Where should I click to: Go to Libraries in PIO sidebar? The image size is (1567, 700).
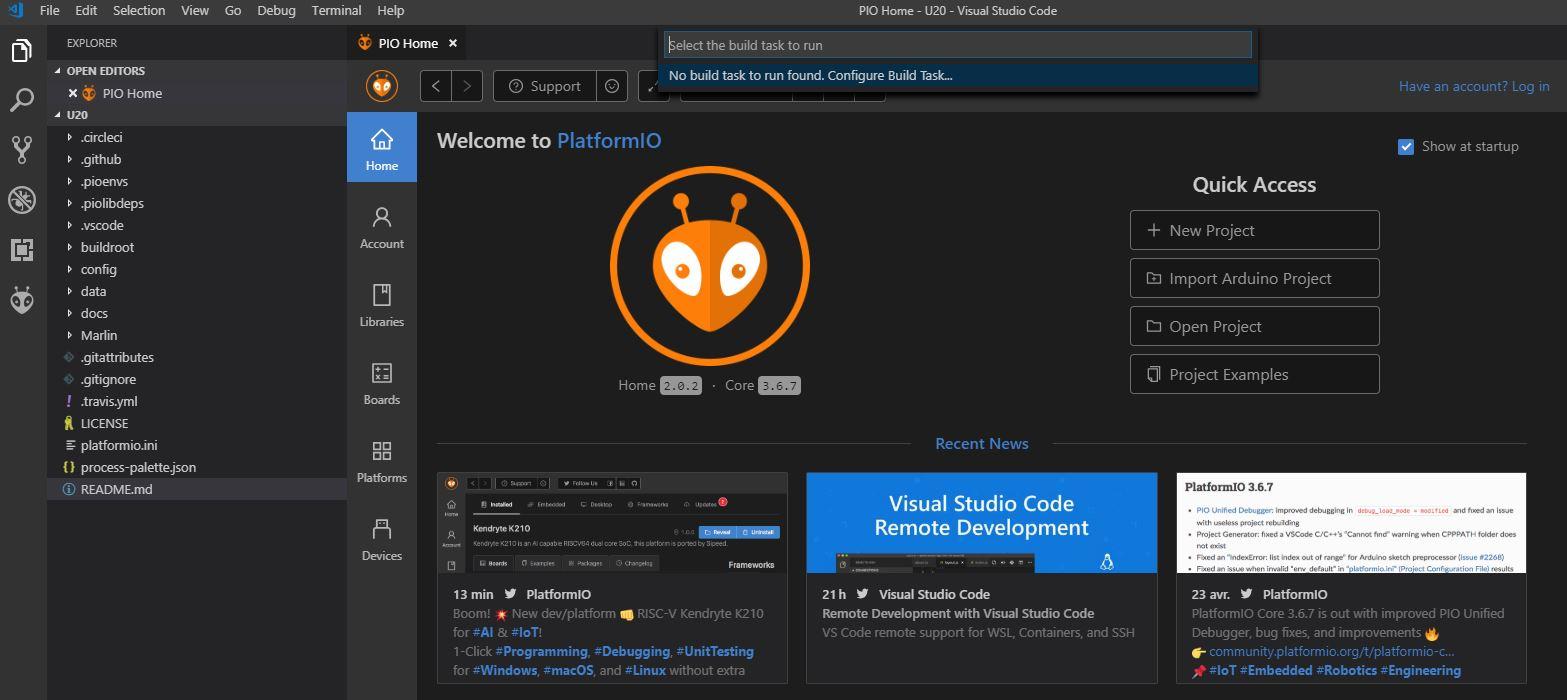click(x=382, y=305)
